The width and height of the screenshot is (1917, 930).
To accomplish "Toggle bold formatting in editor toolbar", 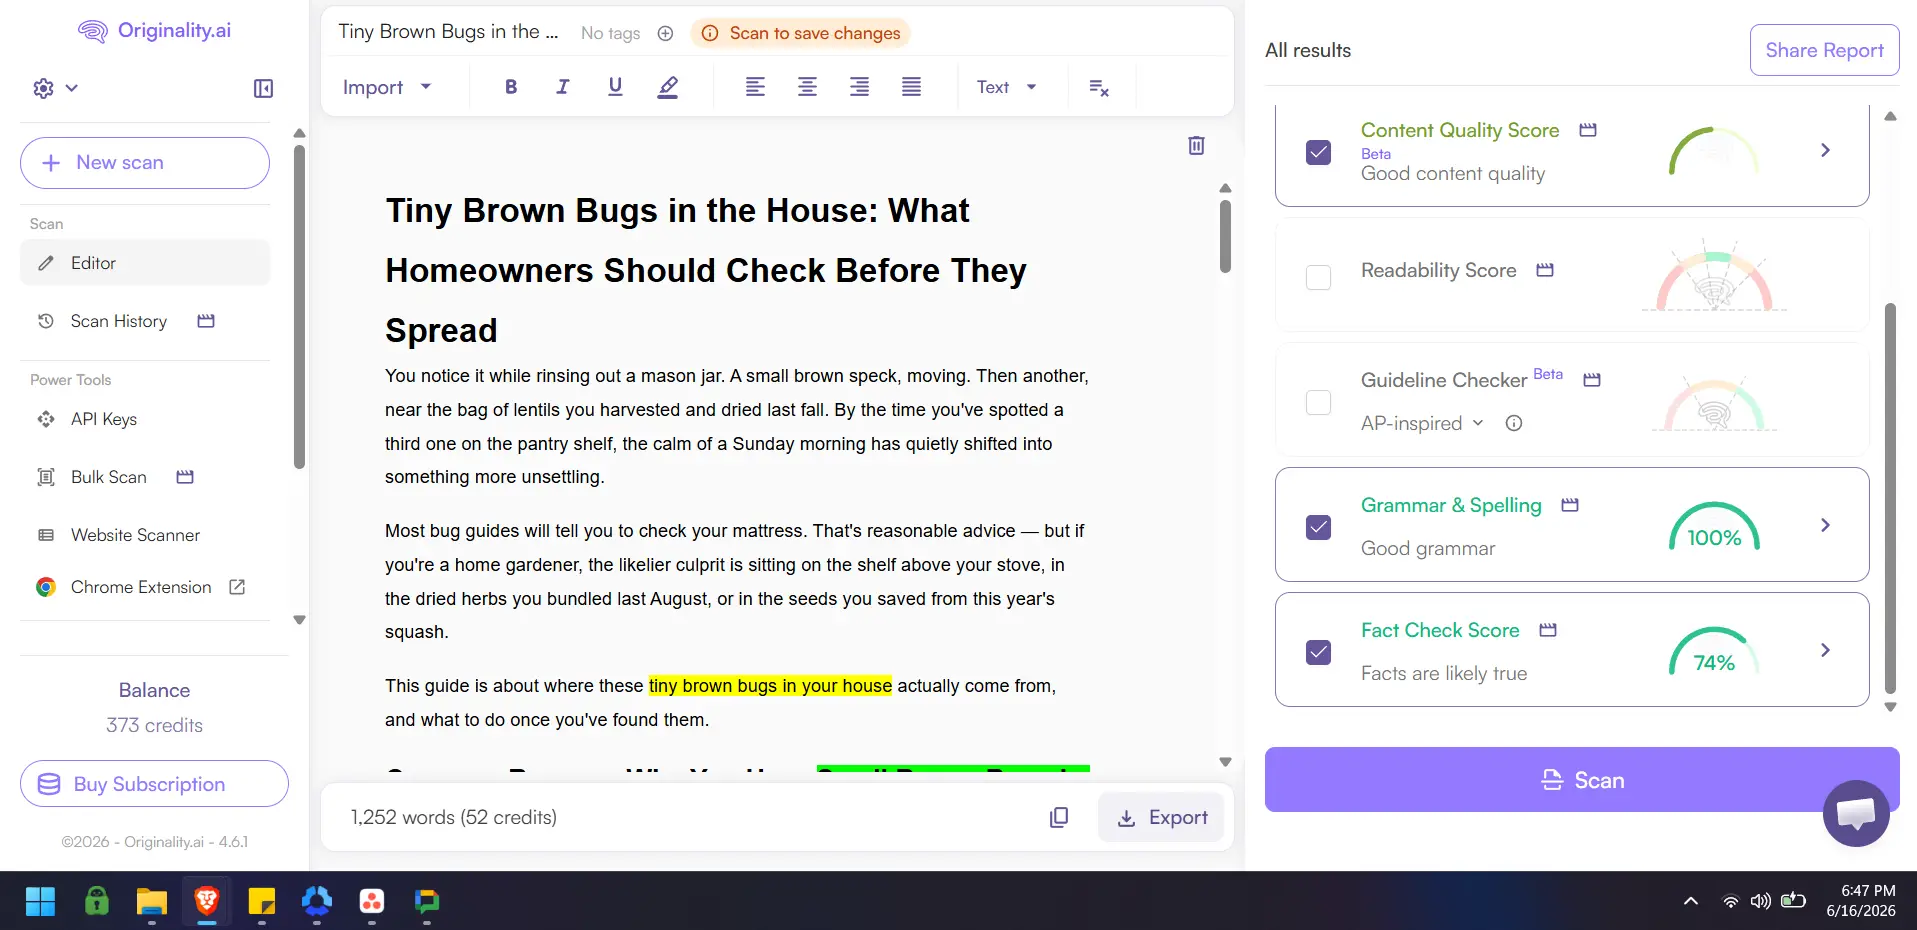I will click(511, 87).
